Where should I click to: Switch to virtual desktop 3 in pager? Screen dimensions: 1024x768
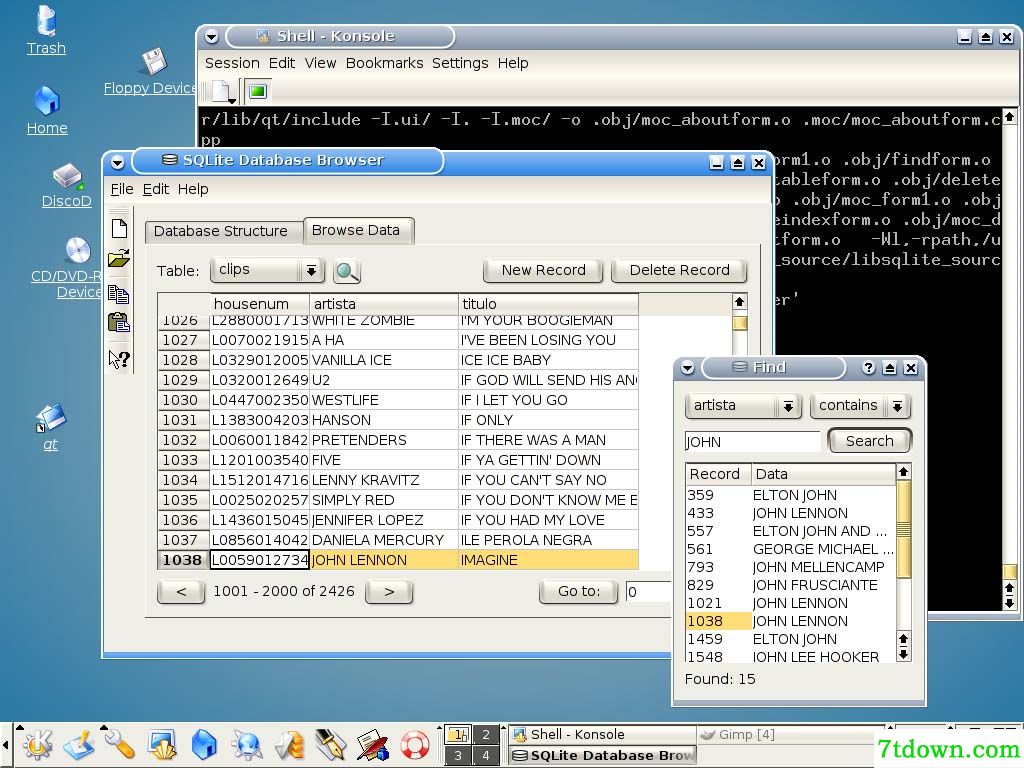pyautogui.click(x=458, y=756)
